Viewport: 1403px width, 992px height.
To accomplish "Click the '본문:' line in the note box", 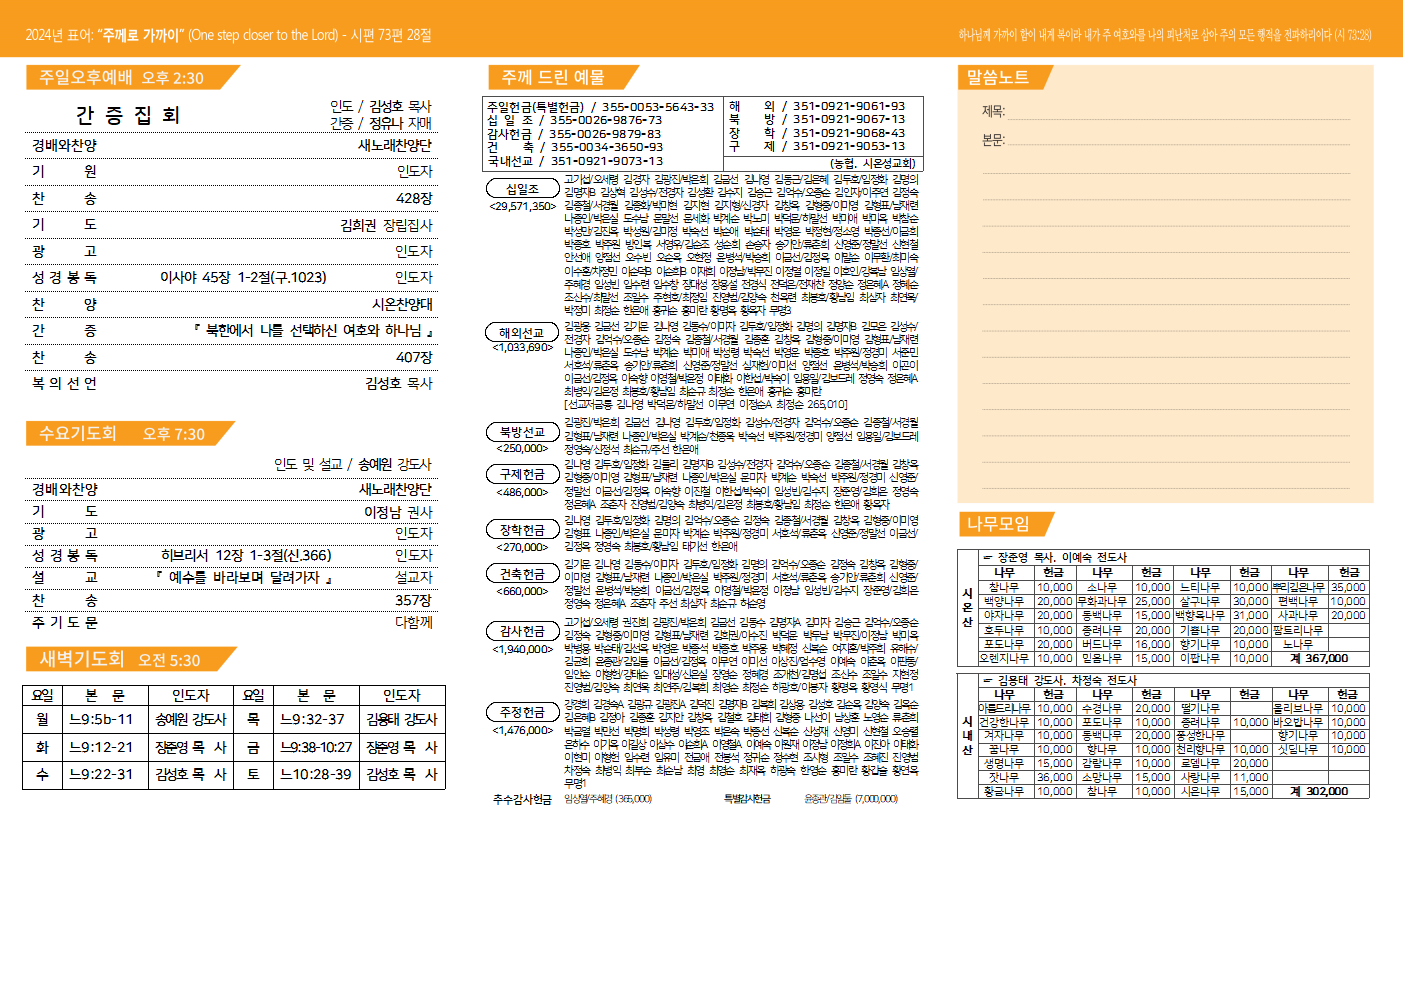I will (1166, 140).
